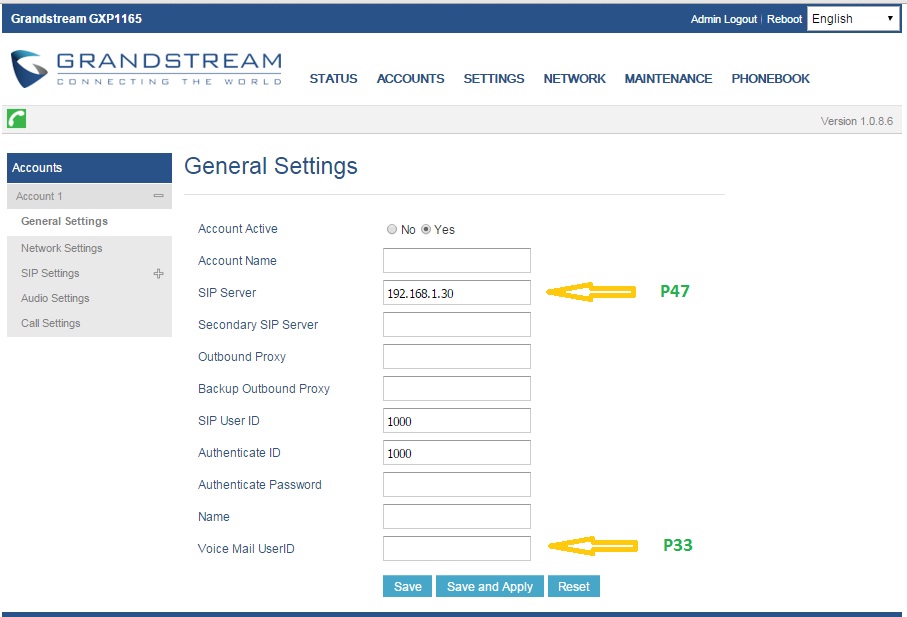This screenshot has height=617, width=907.
Task: Click the General Settings page heading
Action: [271, 166]
